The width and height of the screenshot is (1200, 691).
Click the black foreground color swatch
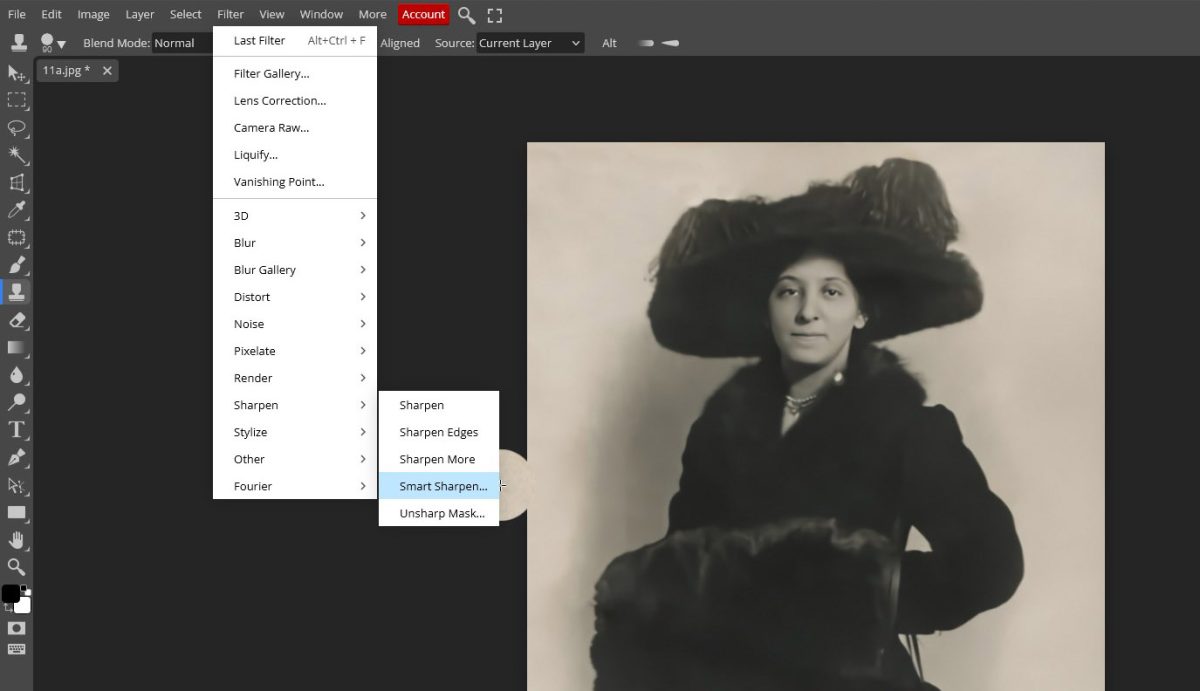pyautogui.click(x=10, y=594)
